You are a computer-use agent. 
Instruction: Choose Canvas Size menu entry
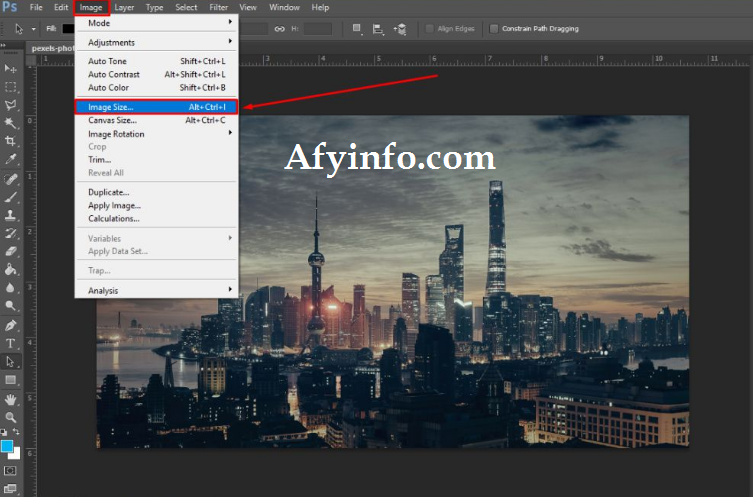tap(157, 120)
